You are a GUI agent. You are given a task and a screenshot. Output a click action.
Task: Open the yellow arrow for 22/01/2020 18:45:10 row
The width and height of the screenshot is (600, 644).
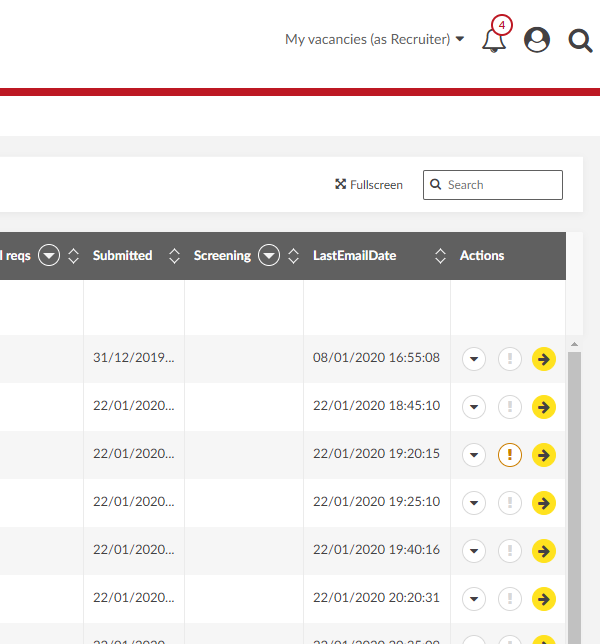click(543, 407)
